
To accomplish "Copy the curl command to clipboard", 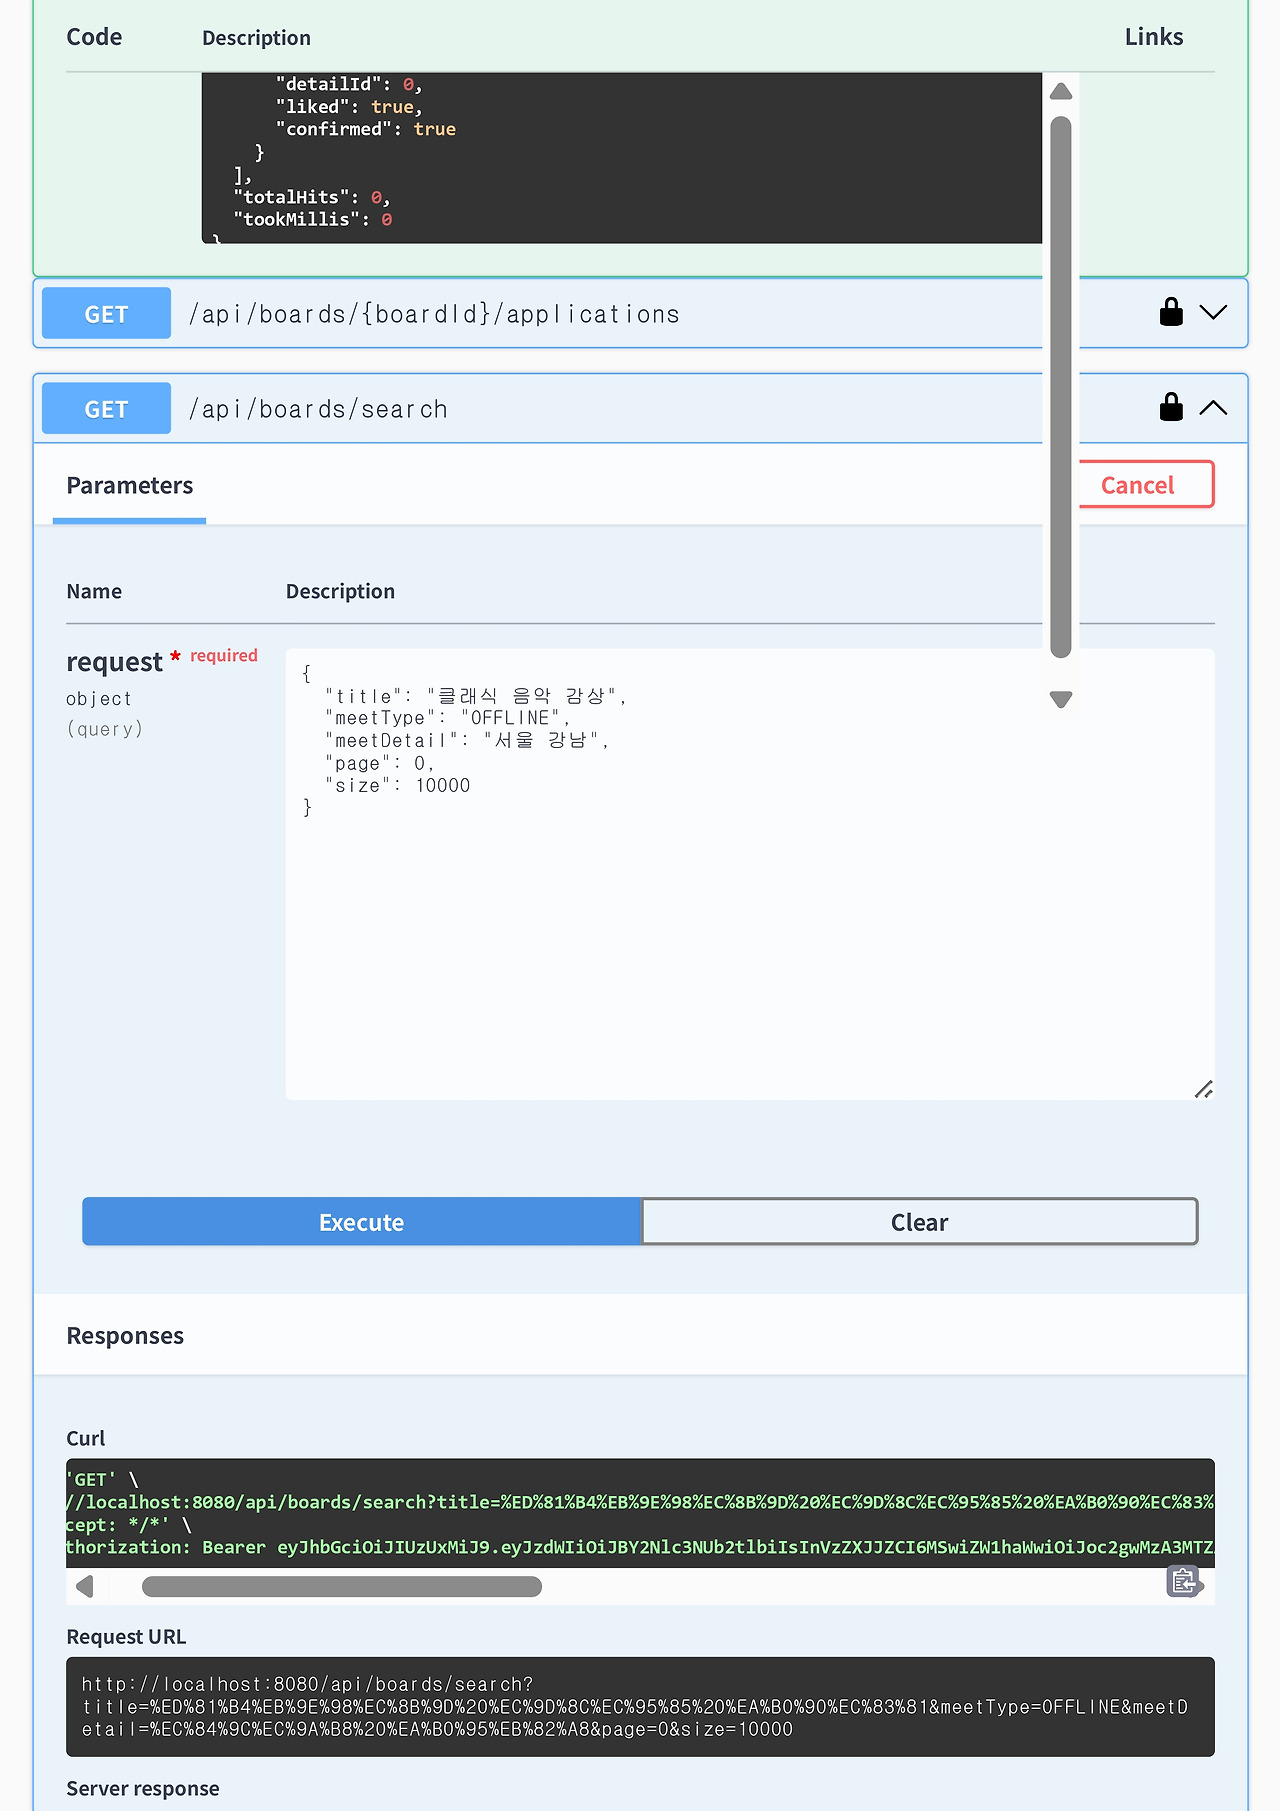I will coord(1184,1581).
